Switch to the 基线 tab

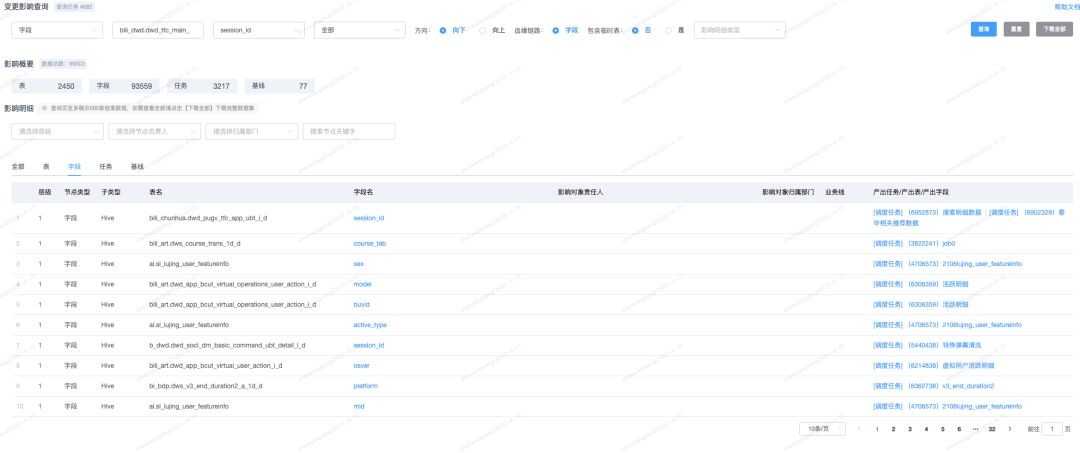[x=137, y=166]
